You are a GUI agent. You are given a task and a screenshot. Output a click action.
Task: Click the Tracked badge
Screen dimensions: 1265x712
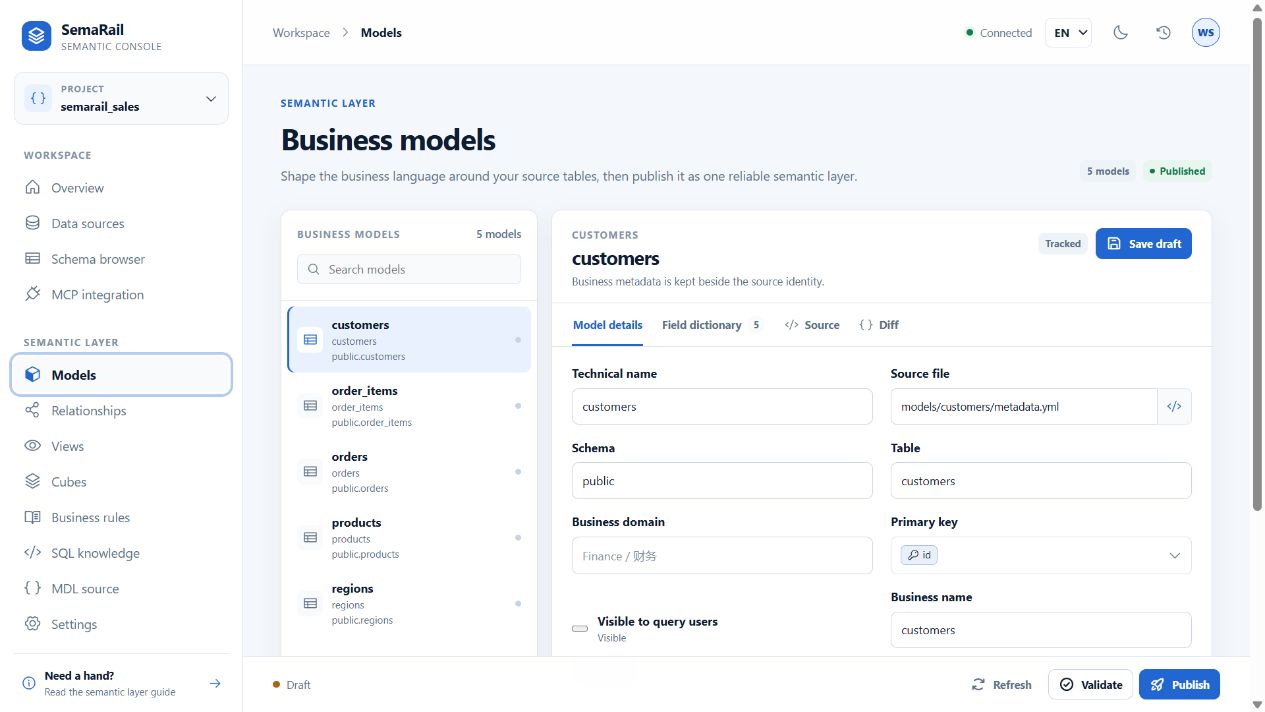(1063, 243)
